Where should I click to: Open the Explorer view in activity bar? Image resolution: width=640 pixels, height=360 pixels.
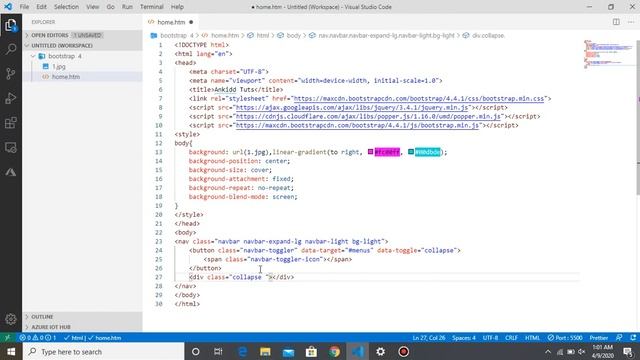pos(11,25)
